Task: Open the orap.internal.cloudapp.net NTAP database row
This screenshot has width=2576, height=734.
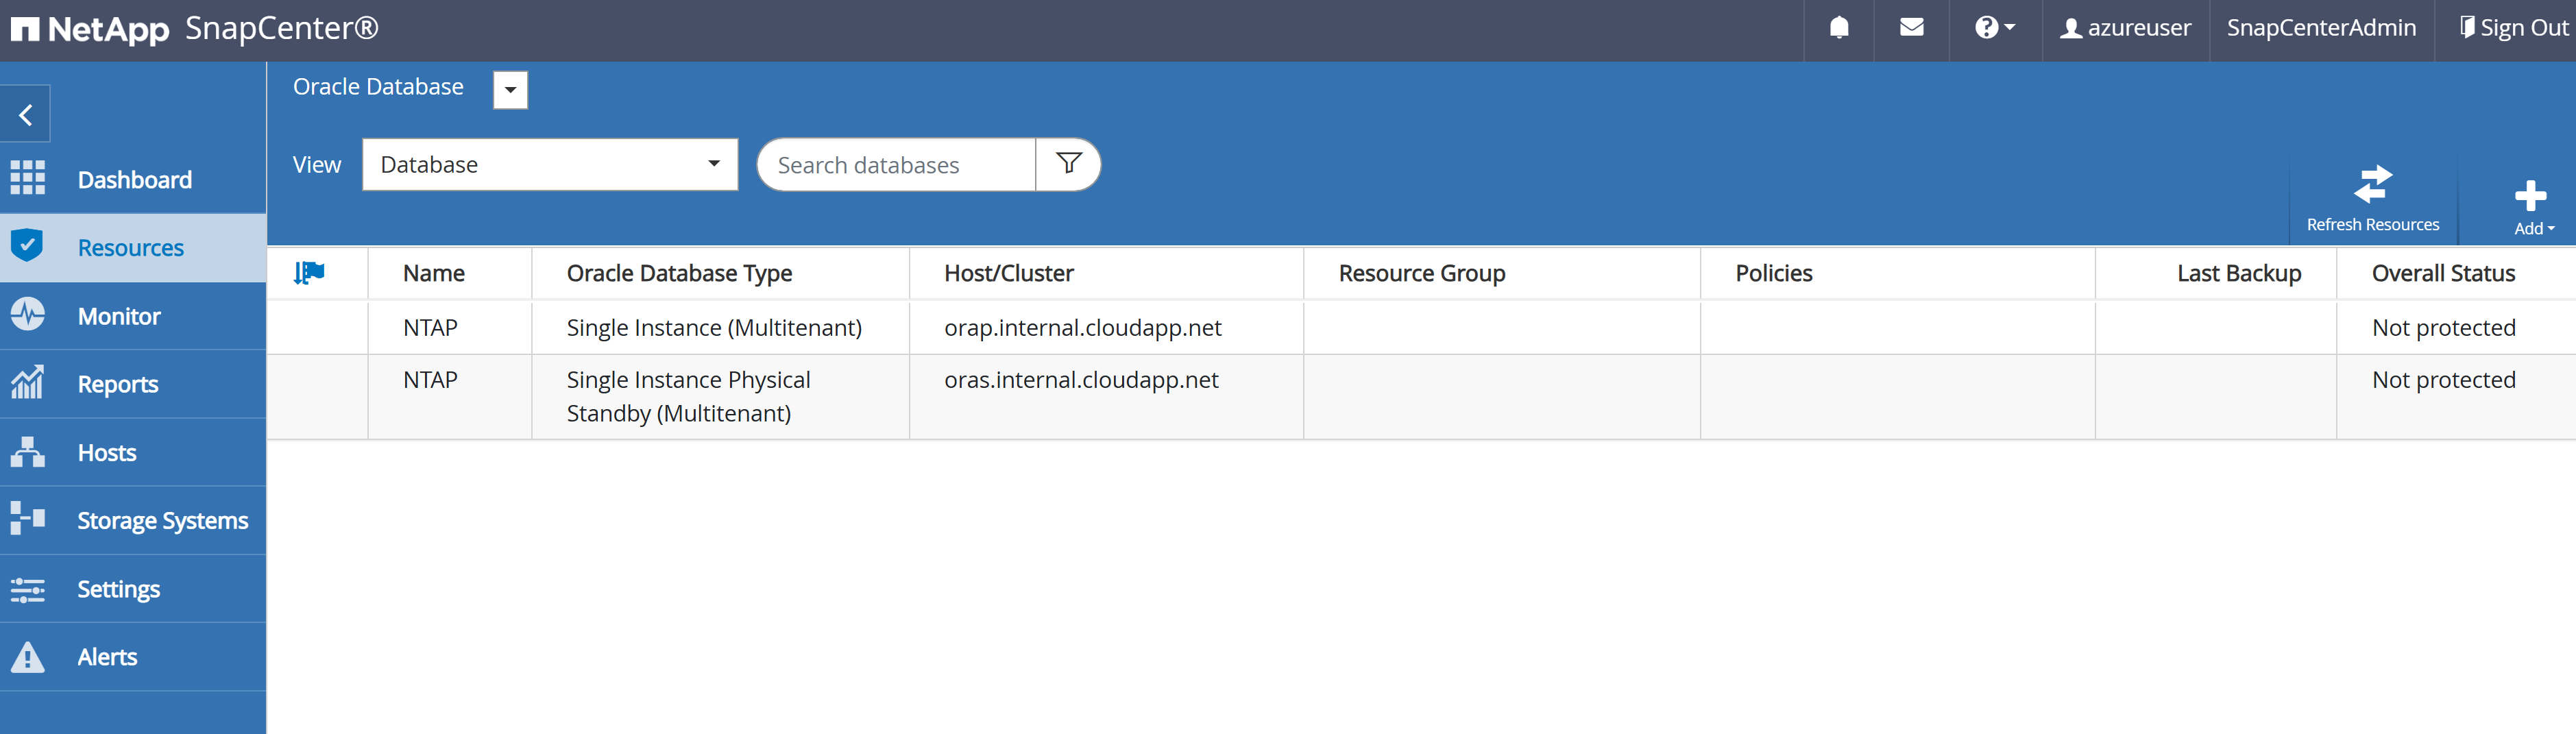Action: point(1082,328)
